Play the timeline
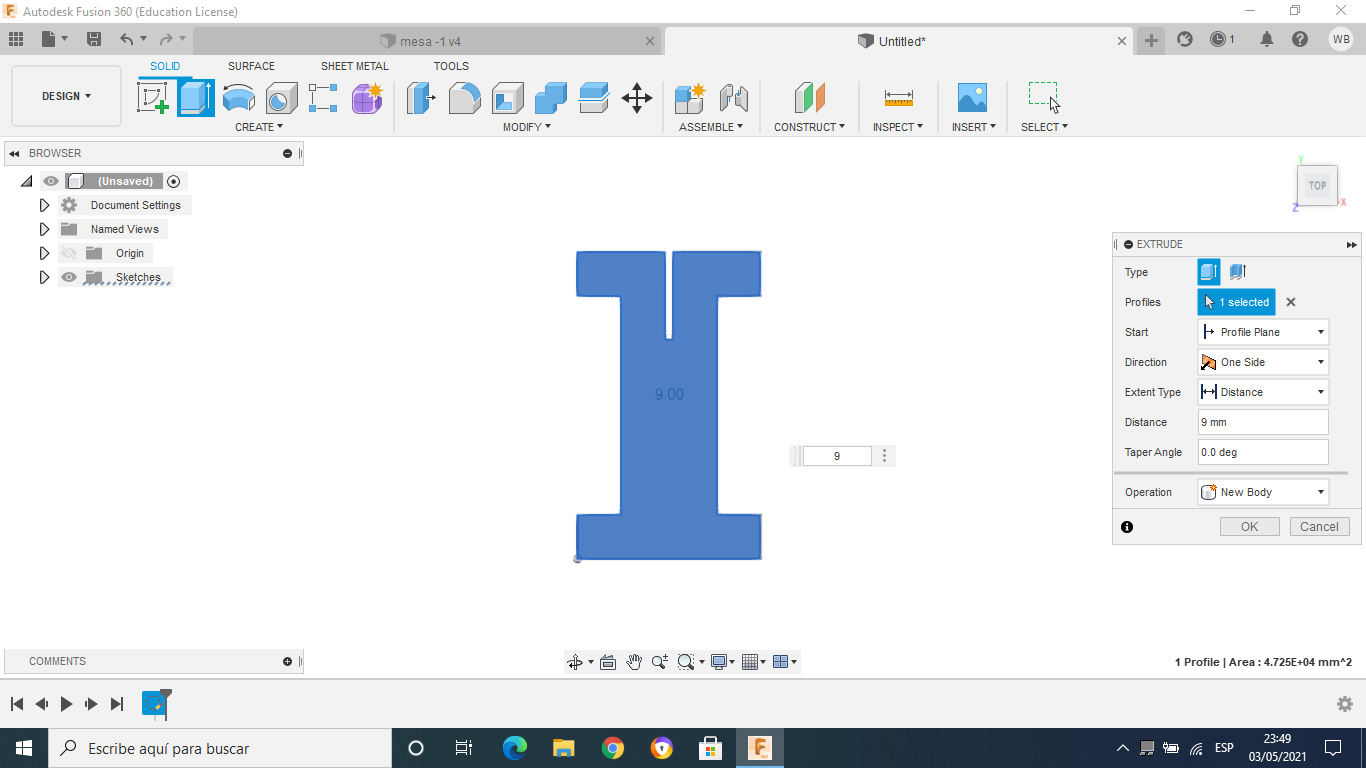 pyautogui.click(x=66, y=704)
